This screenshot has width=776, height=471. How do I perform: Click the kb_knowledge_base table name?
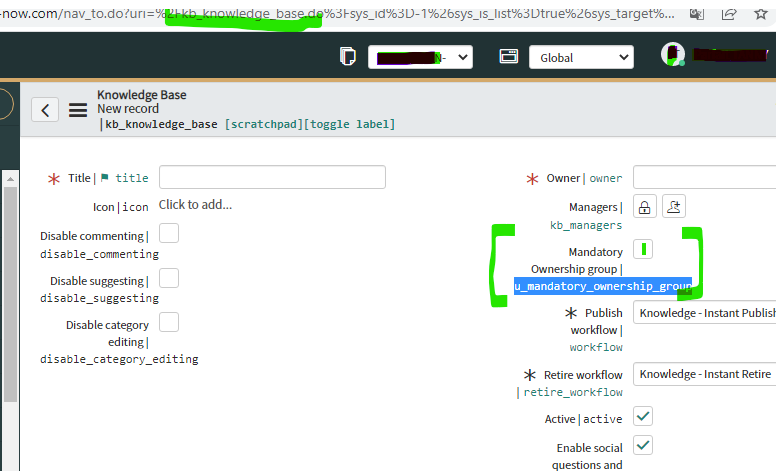click(161, 124)
